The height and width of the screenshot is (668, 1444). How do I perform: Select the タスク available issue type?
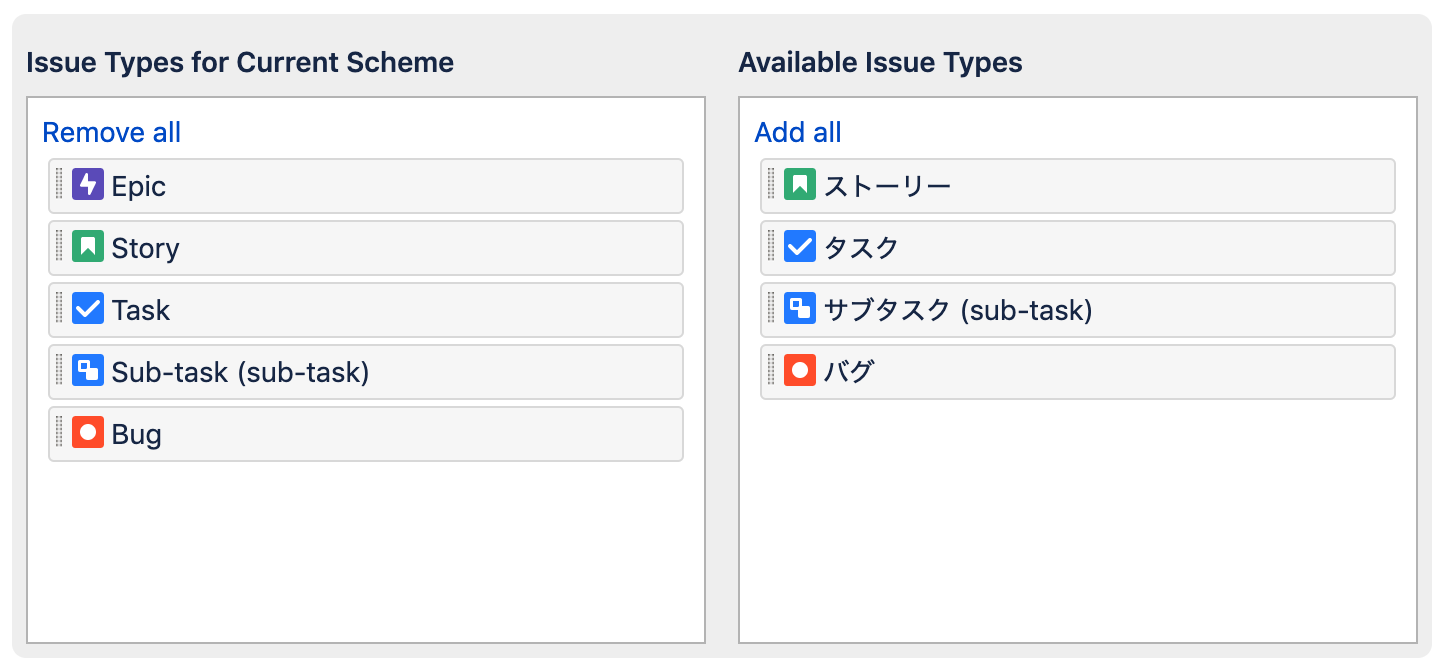pos(861,248)
